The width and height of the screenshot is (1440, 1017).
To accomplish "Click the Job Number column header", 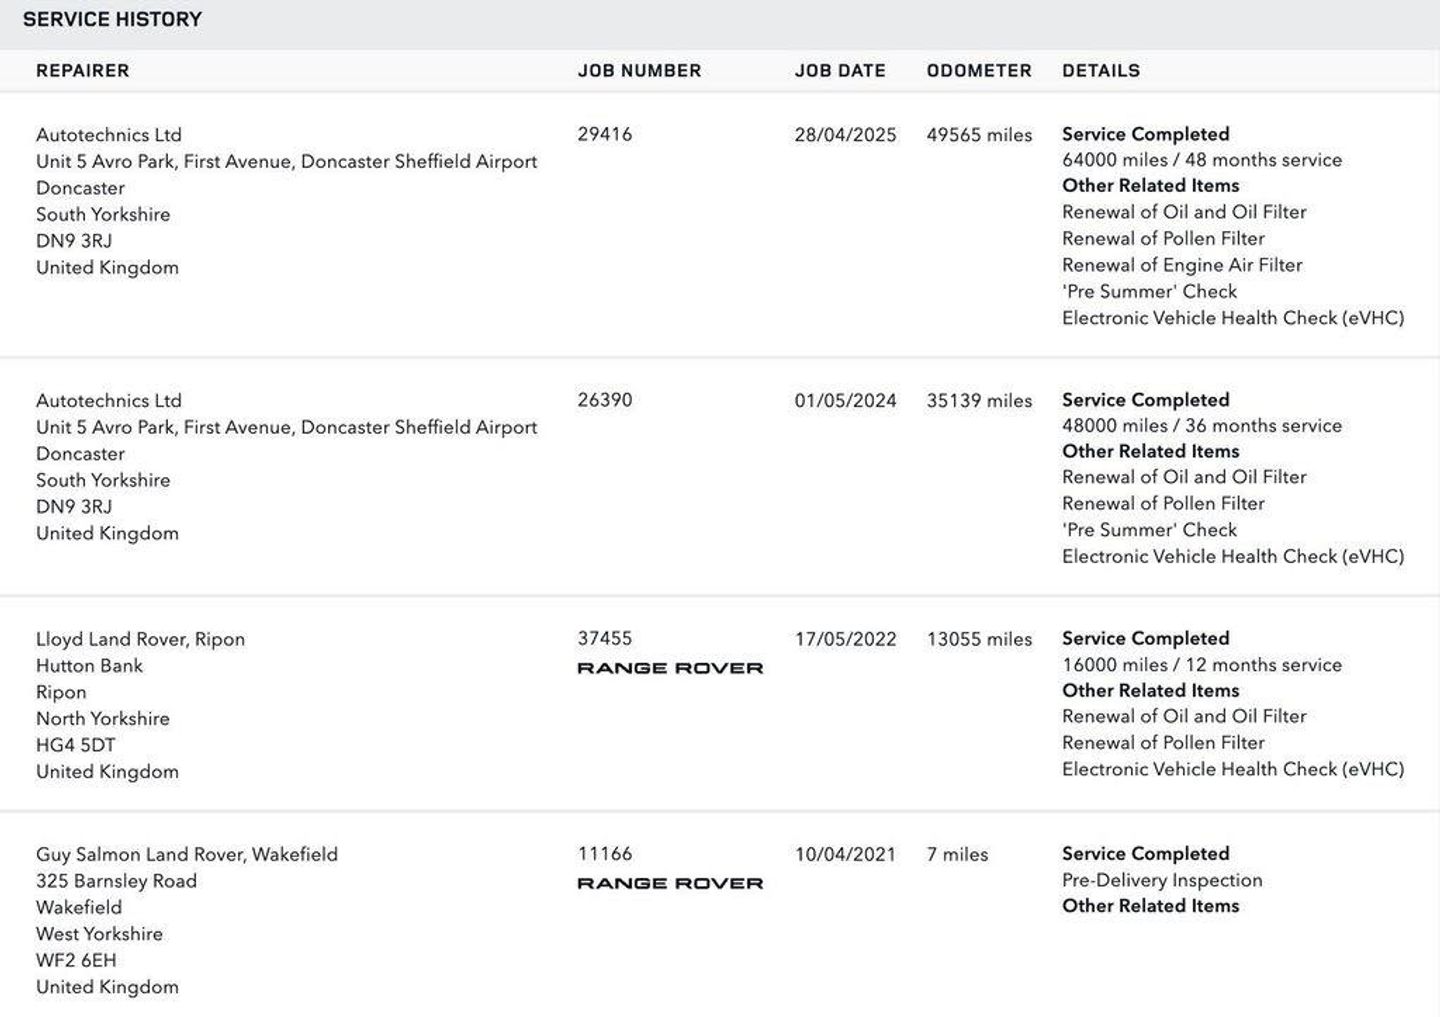I will pos(639,71).
